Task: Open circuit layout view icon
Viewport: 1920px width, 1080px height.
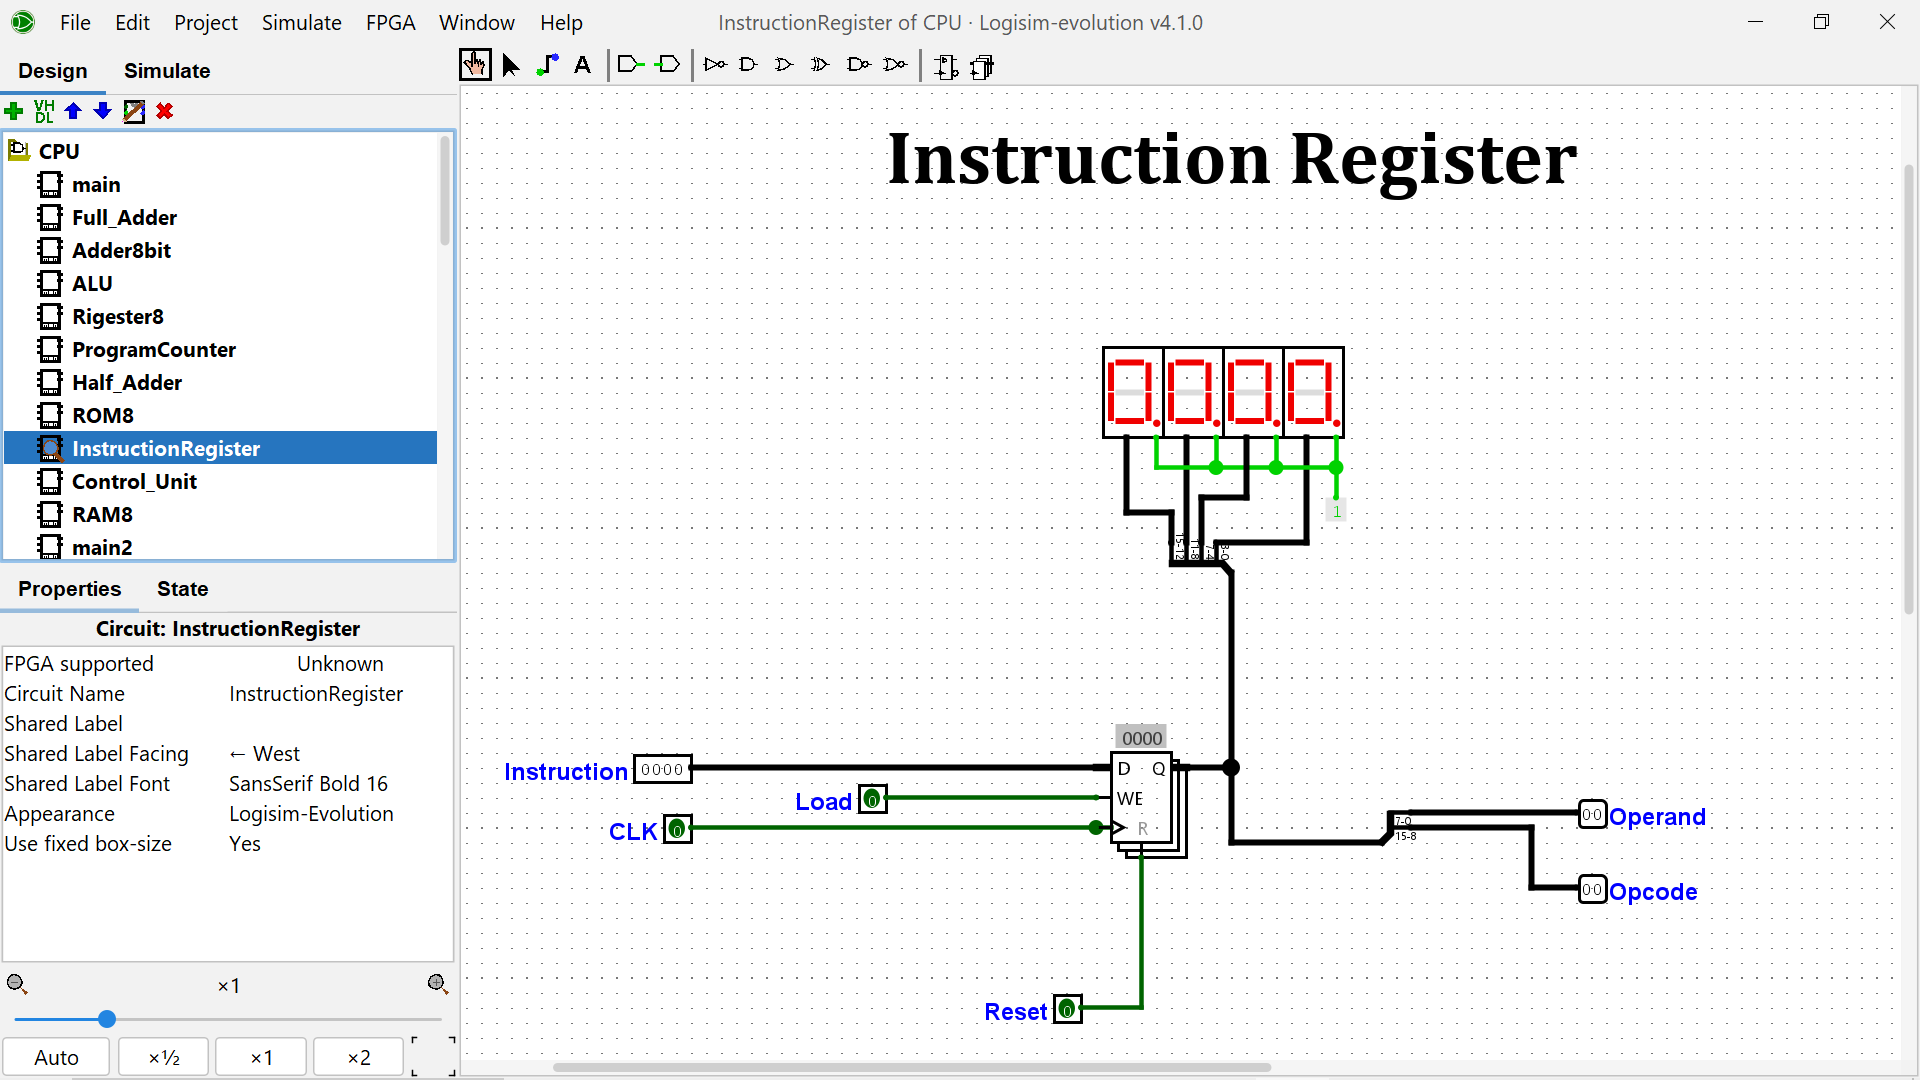Action: [x=945, y=67]
